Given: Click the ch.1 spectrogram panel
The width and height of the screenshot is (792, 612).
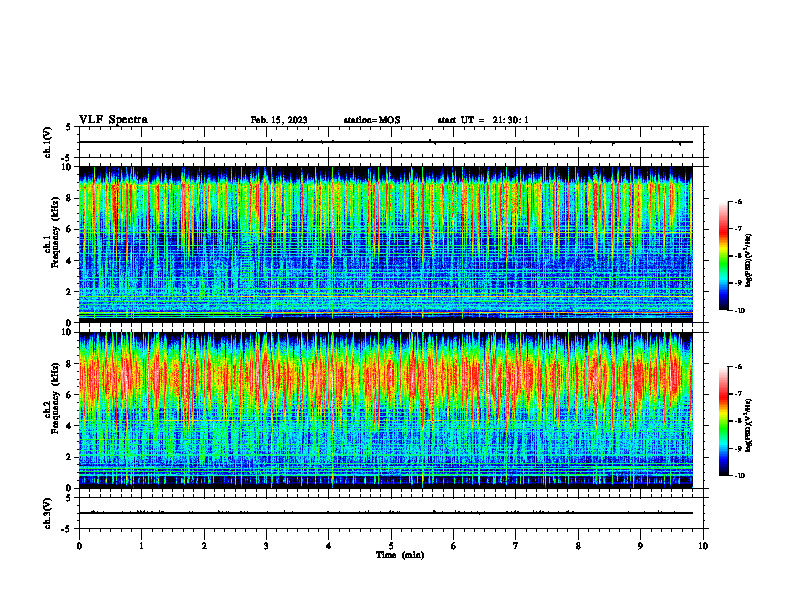Looking at the screenshot, I should click(385, 244).
